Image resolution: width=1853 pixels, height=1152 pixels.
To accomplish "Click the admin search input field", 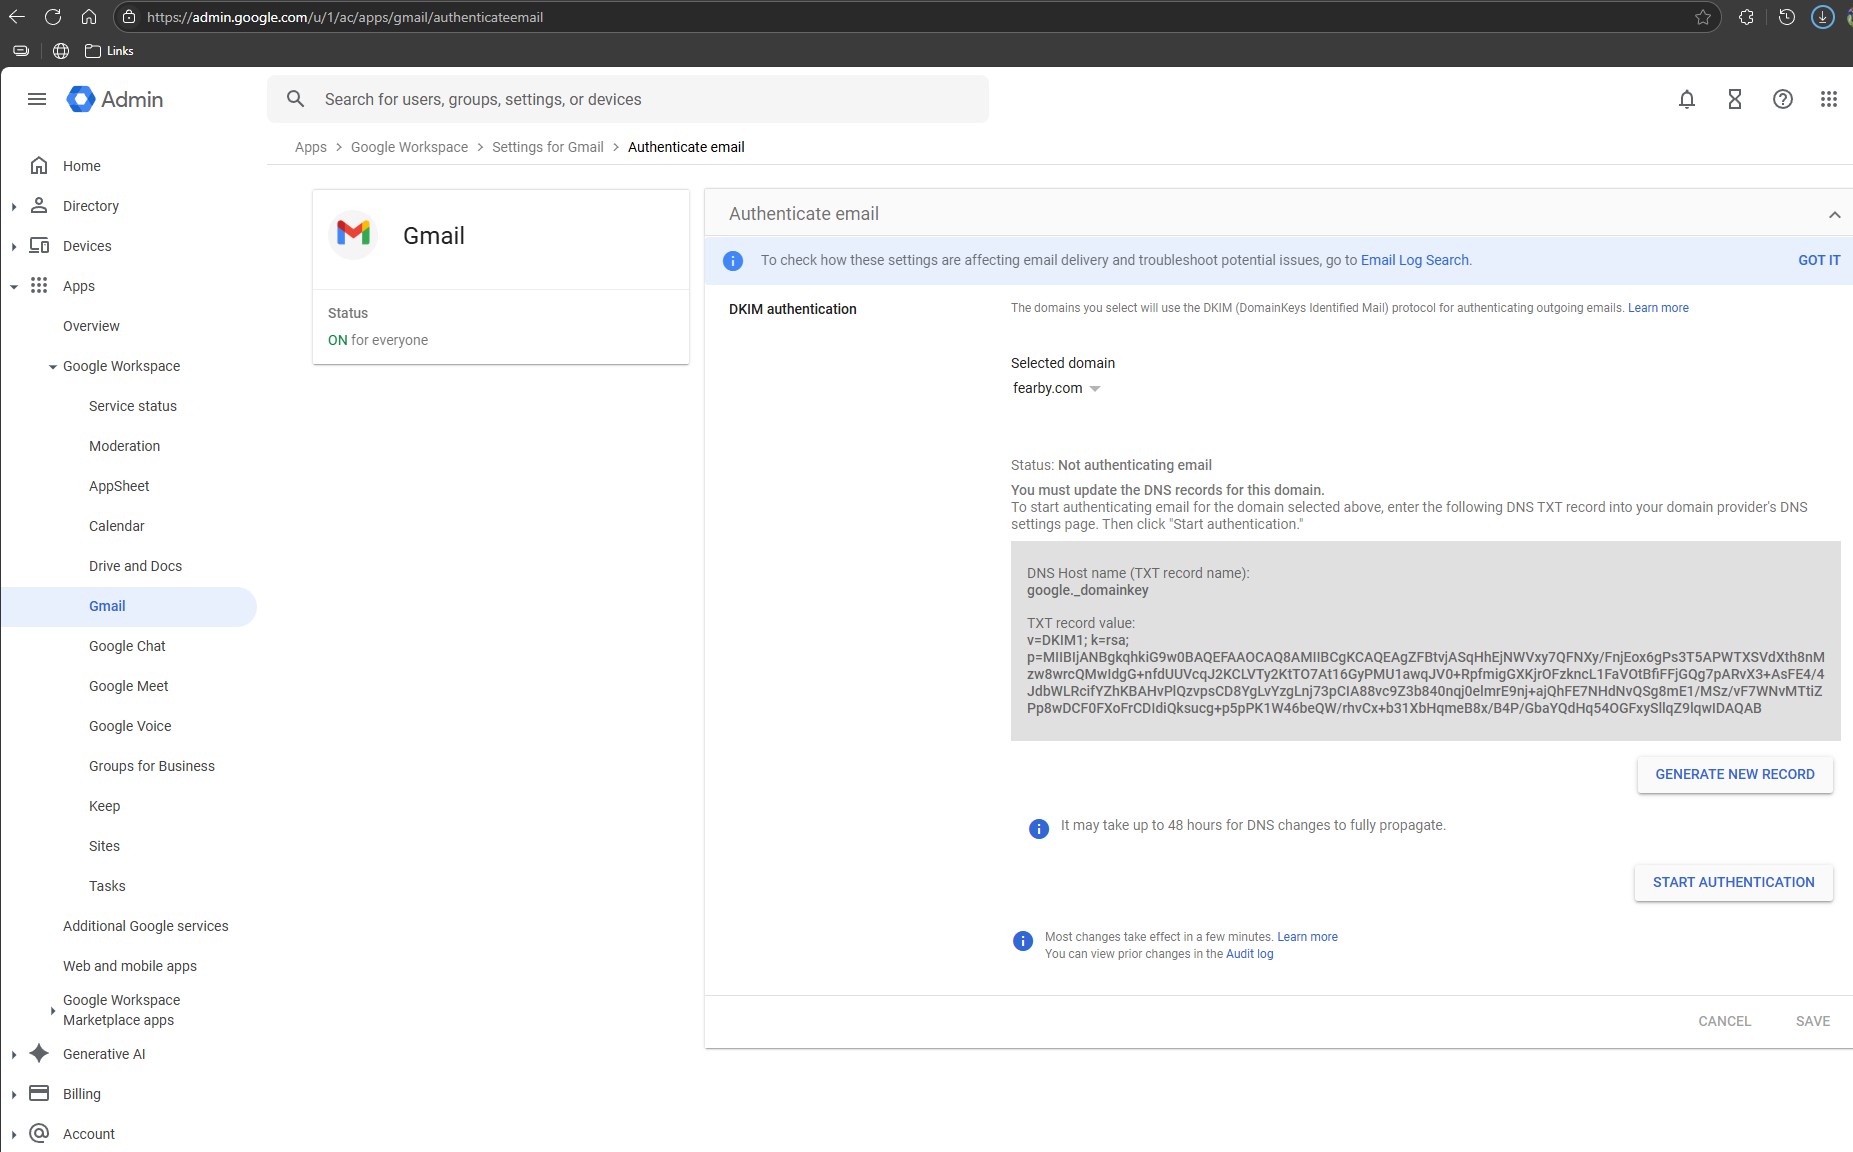I will click(x=640, y=99).
